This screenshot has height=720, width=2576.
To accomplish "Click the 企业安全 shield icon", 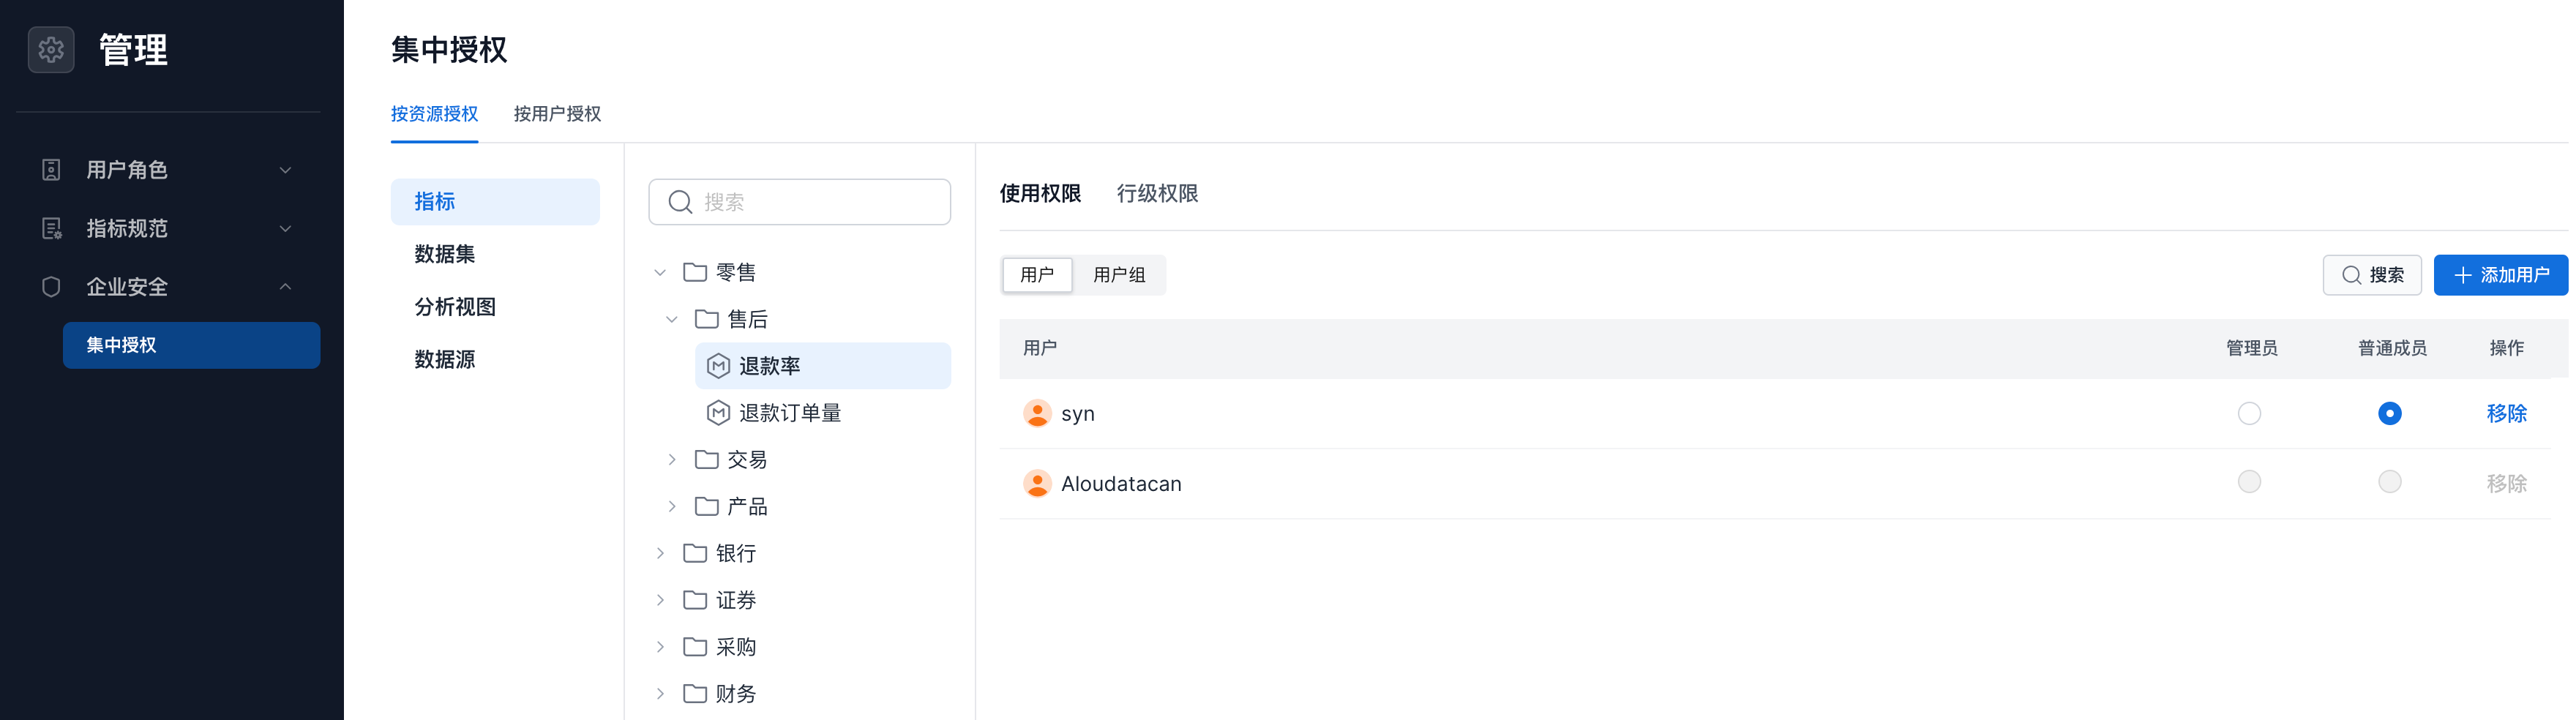I will (x=51, y=287).
